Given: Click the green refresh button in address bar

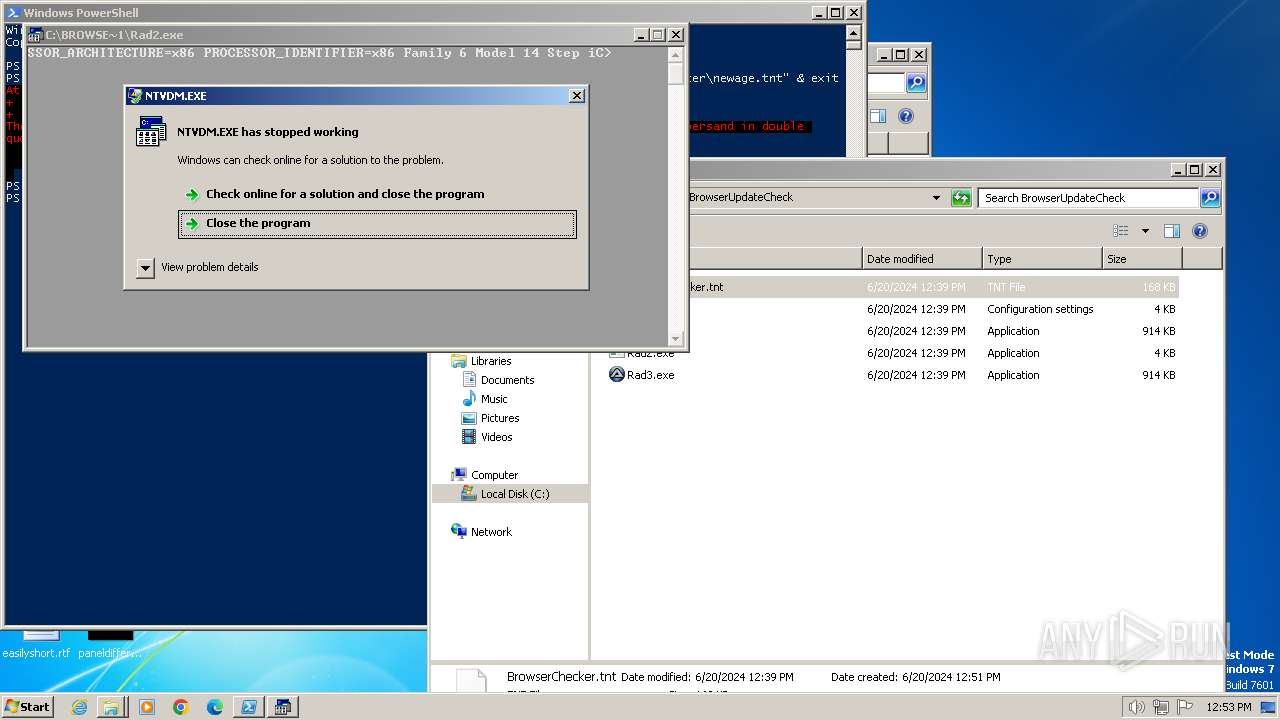Looking at the screenshot, I should [961, 198].
